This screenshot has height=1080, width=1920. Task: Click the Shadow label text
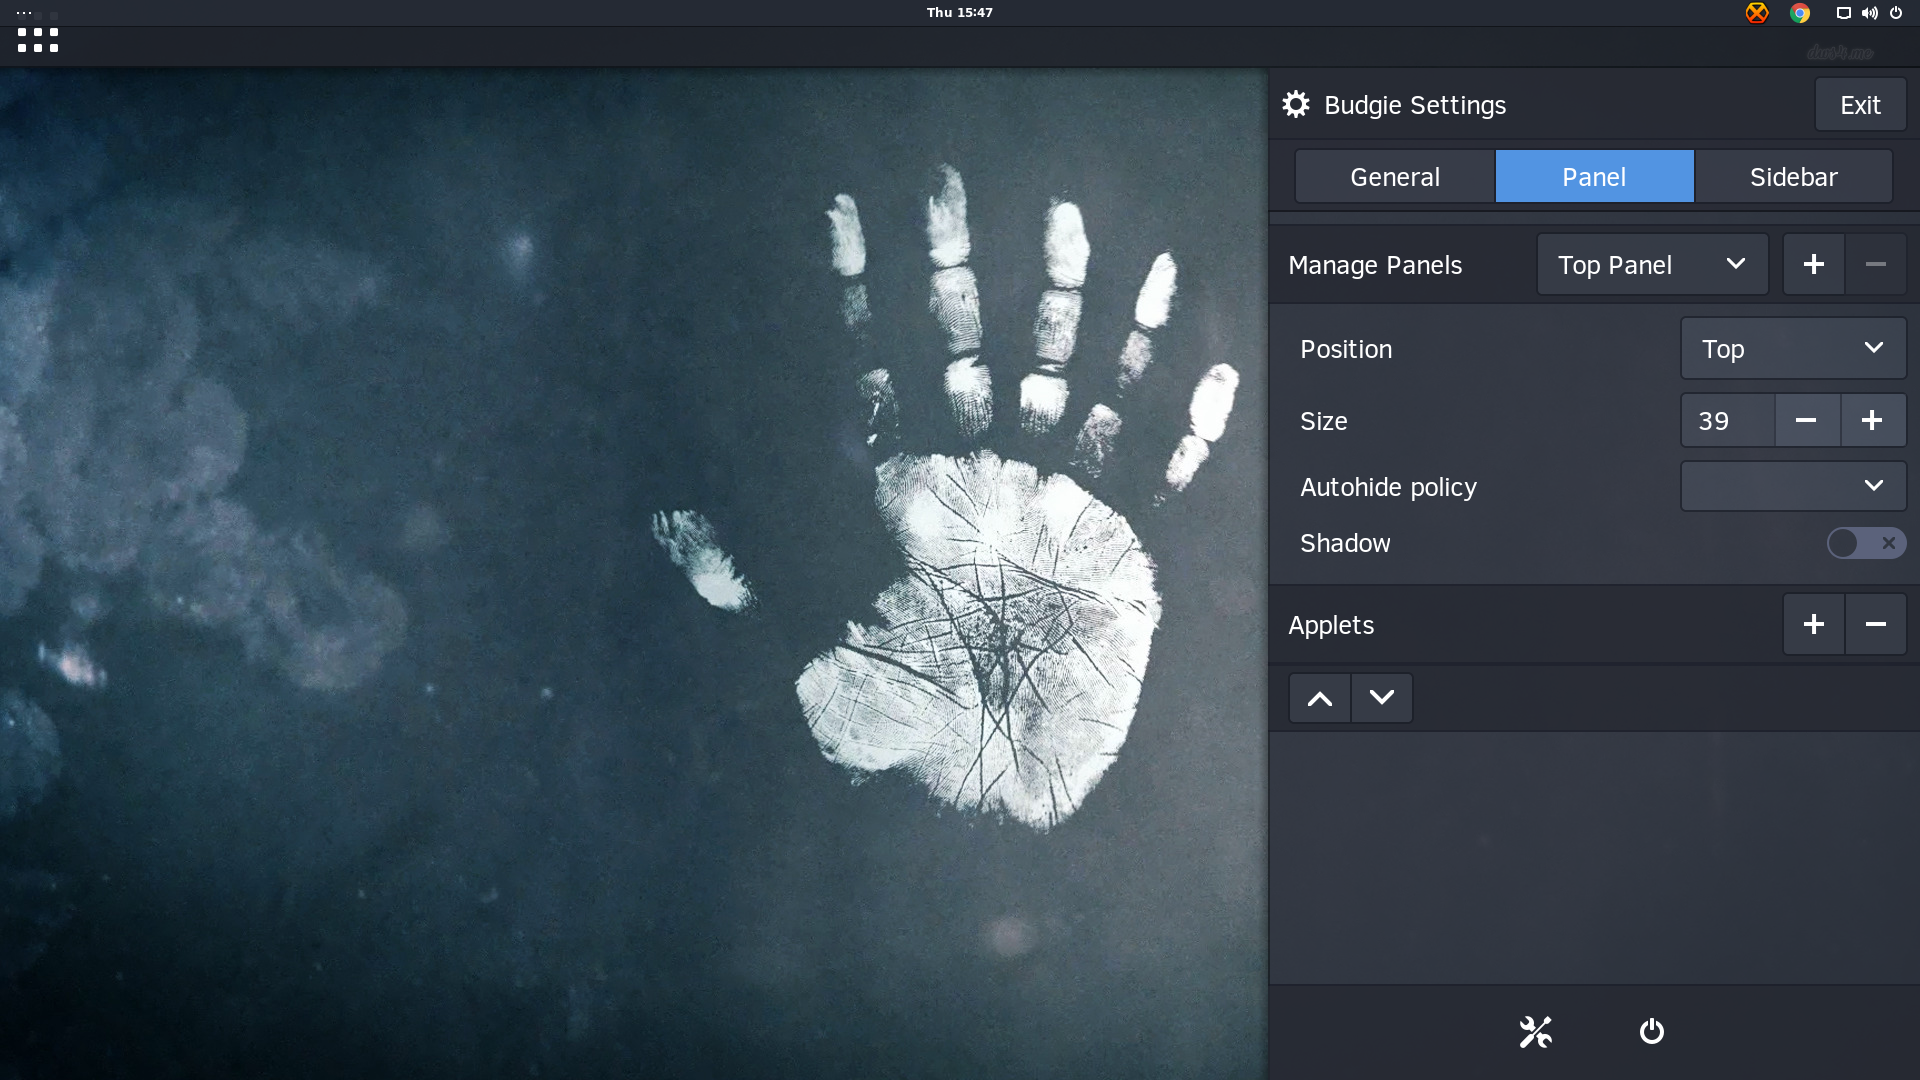pyautogui.click(x=1345, y=543)
